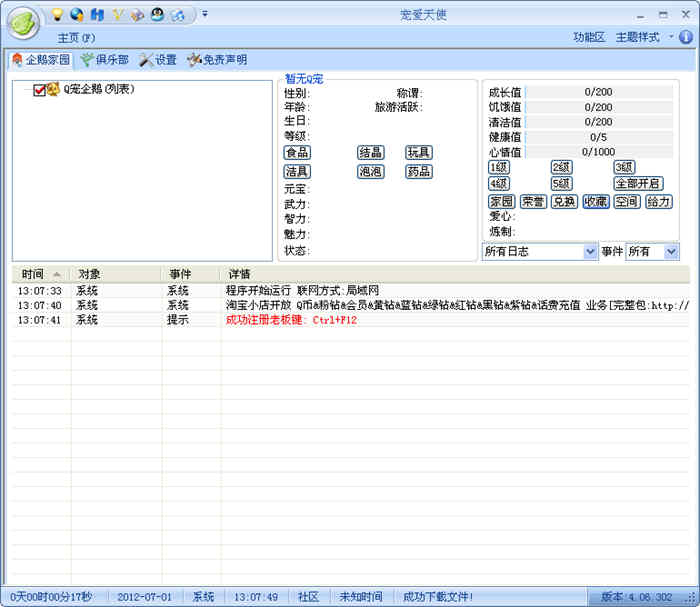The image size is (700, 607).
Task: Click the cat icon beside Q宠企鹅 list
Action: pos(53,89)
